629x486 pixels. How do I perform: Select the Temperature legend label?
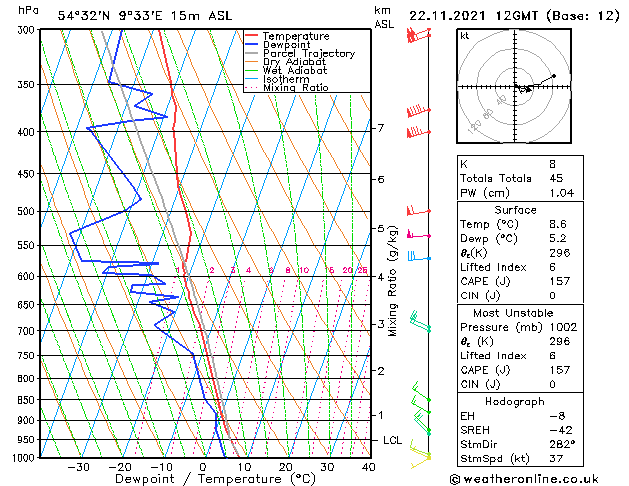pyautogui.click(x=296, y=36)
